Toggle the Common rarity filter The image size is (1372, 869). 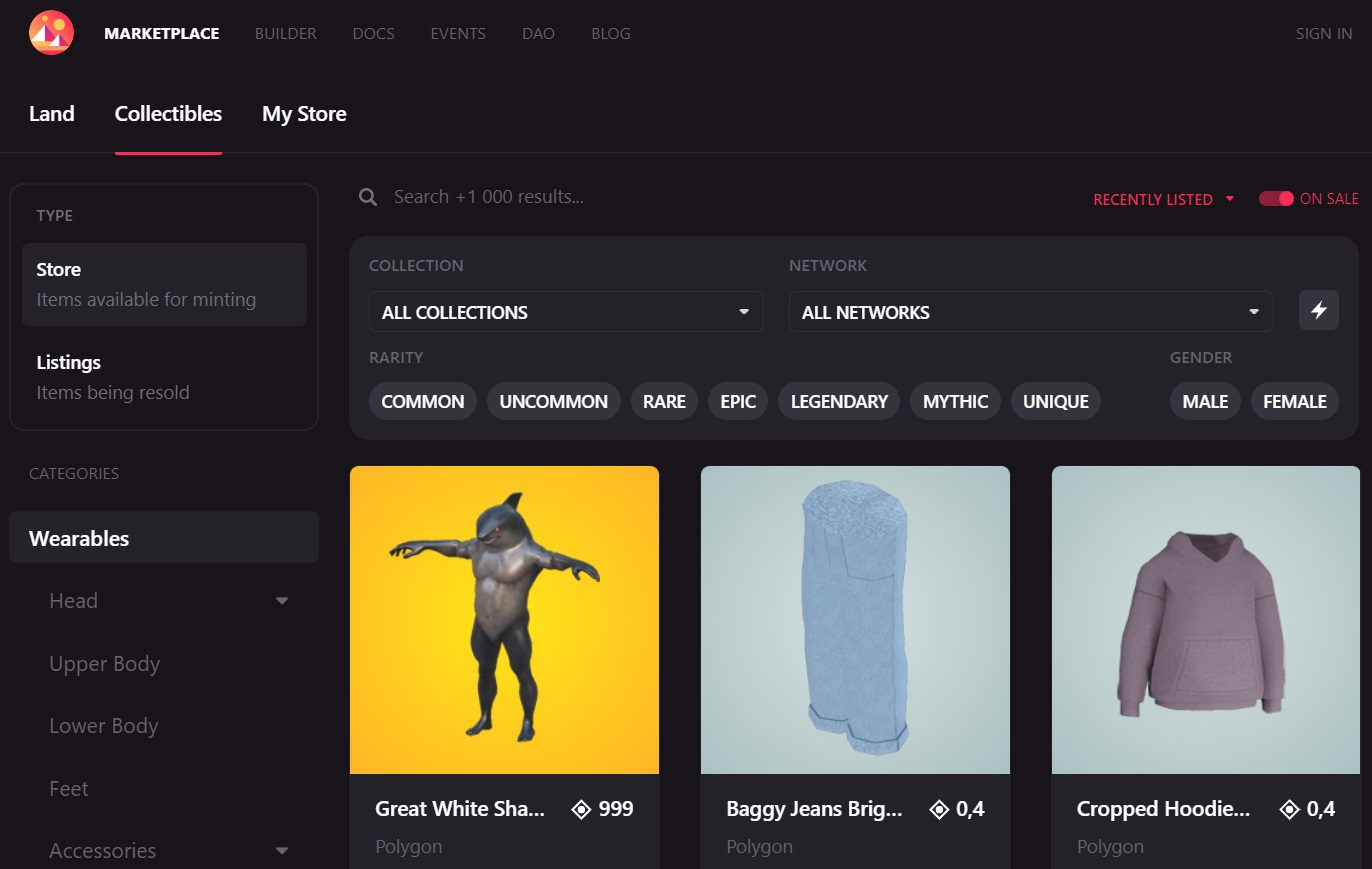[x=422, y=401]
